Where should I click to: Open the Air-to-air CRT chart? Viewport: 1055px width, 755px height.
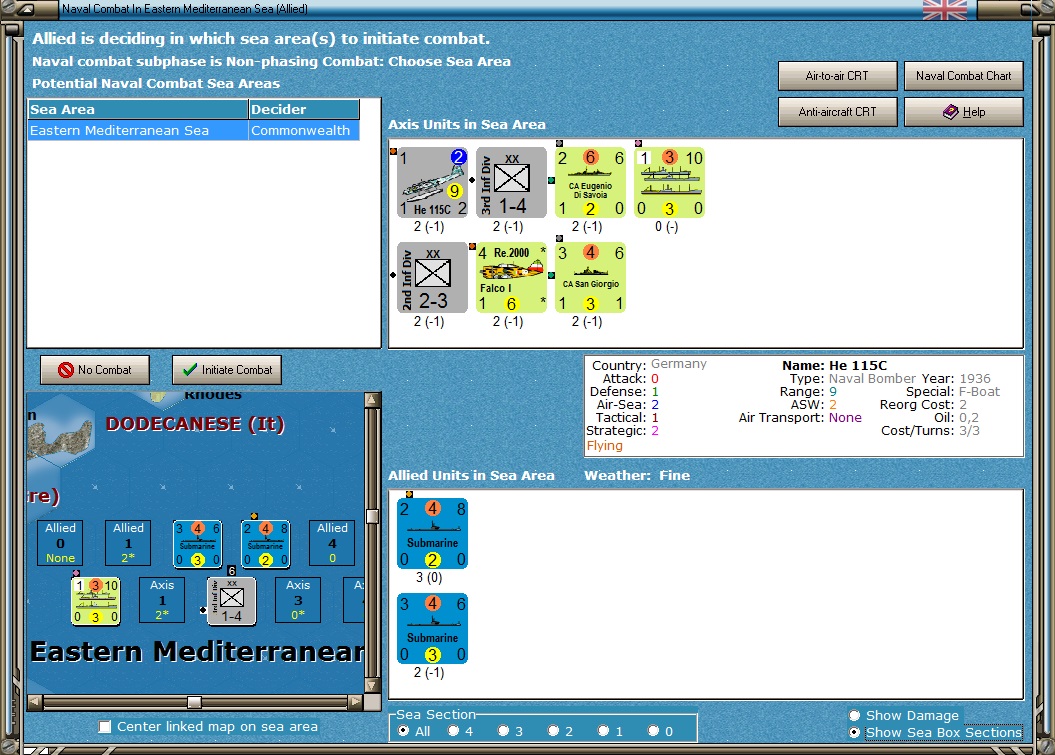coord(837,76)
